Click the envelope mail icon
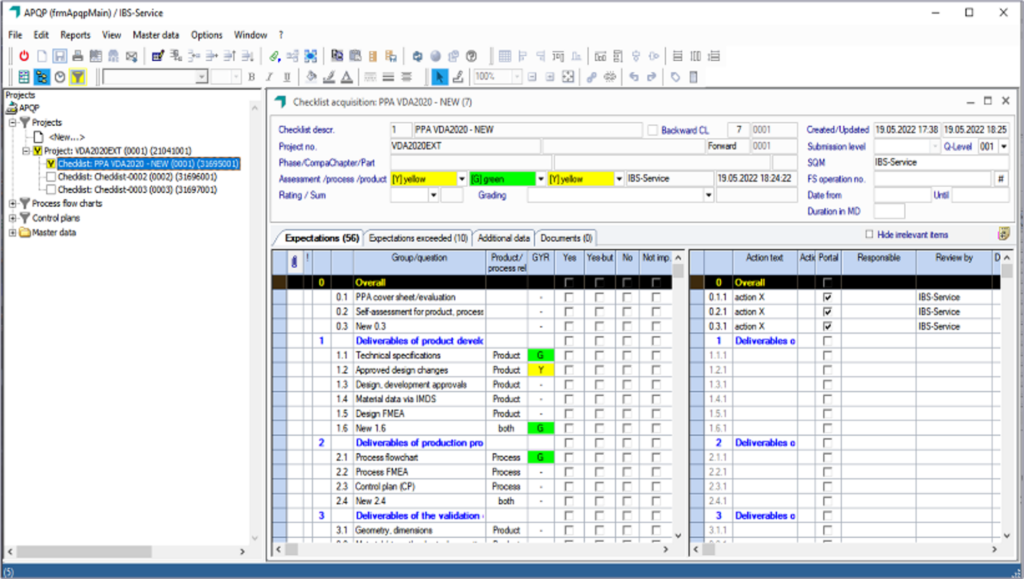 tap(131, 56)
